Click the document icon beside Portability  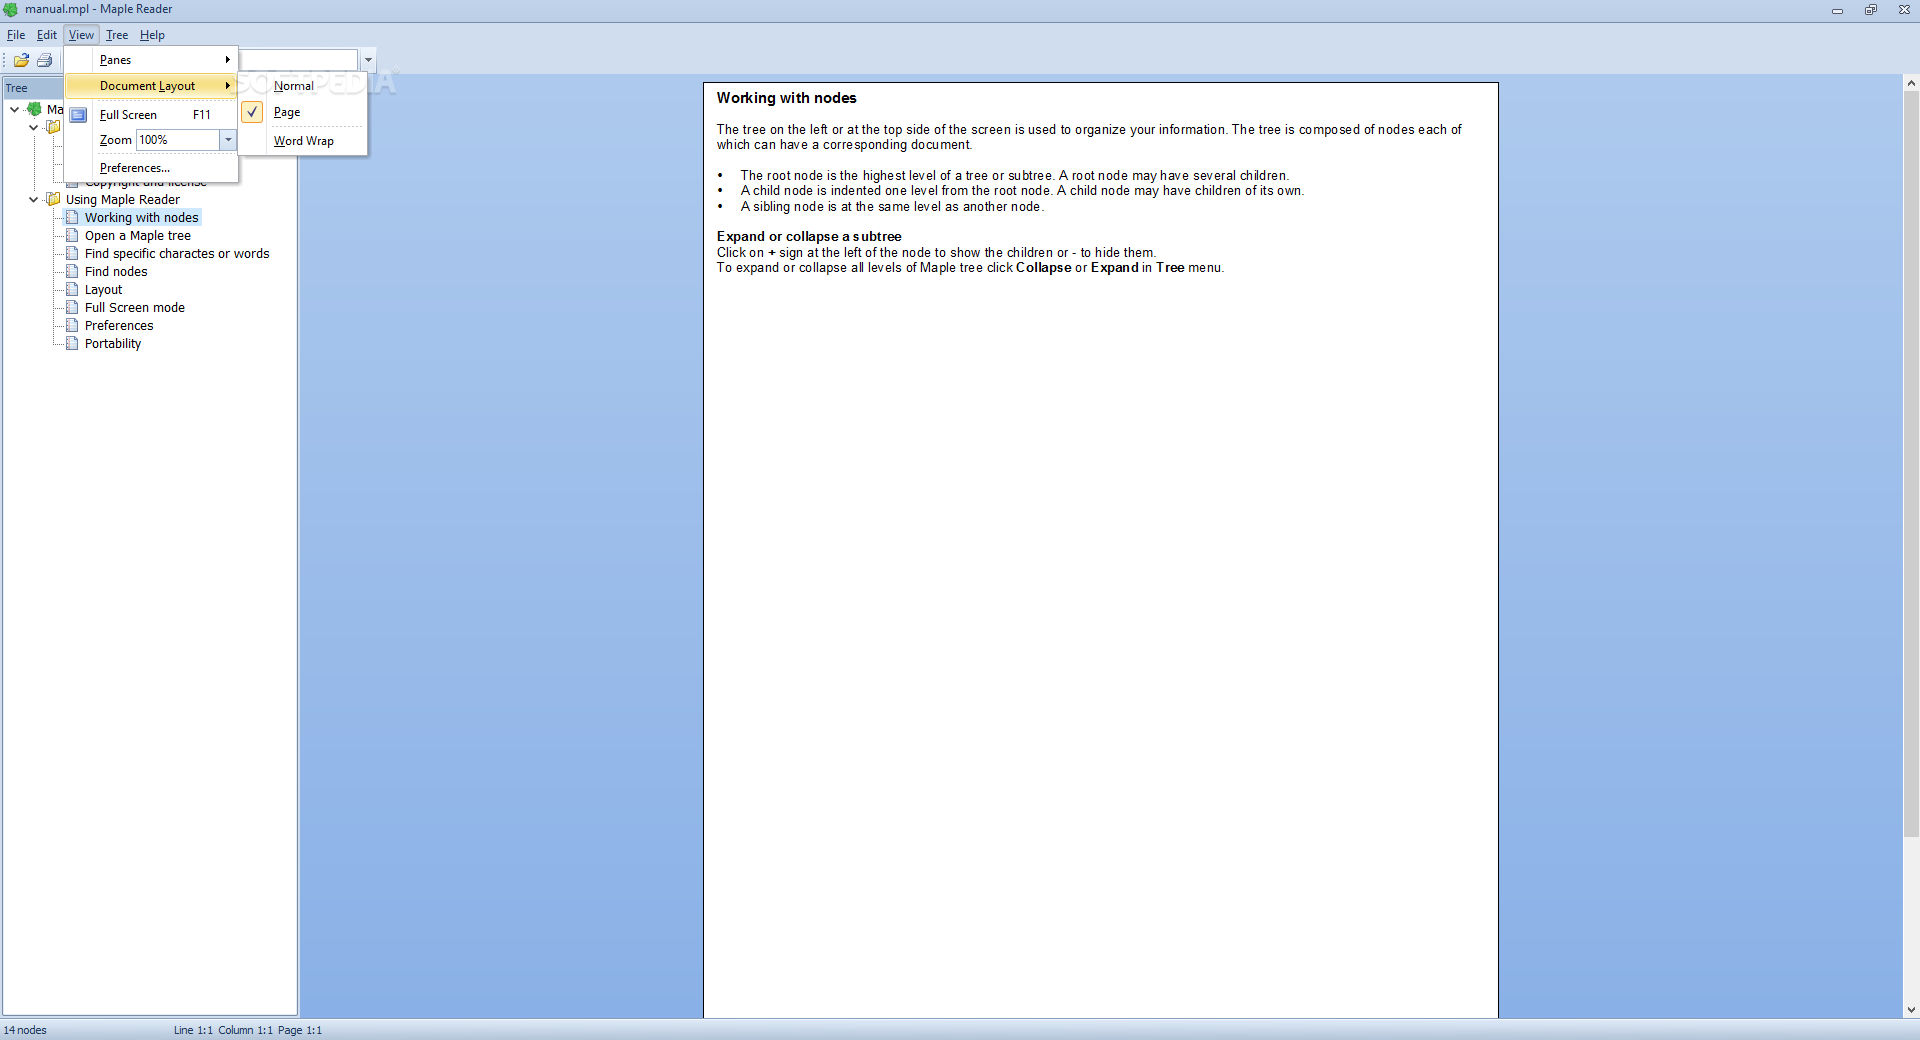tap(72, 343)
